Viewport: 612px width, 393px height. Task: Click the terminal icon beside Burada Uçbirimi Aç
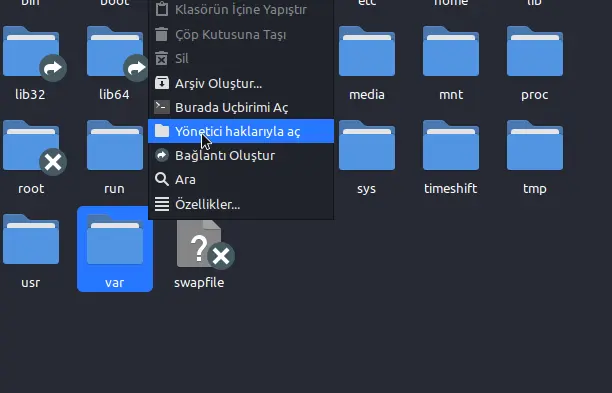(x=162, y=107)
